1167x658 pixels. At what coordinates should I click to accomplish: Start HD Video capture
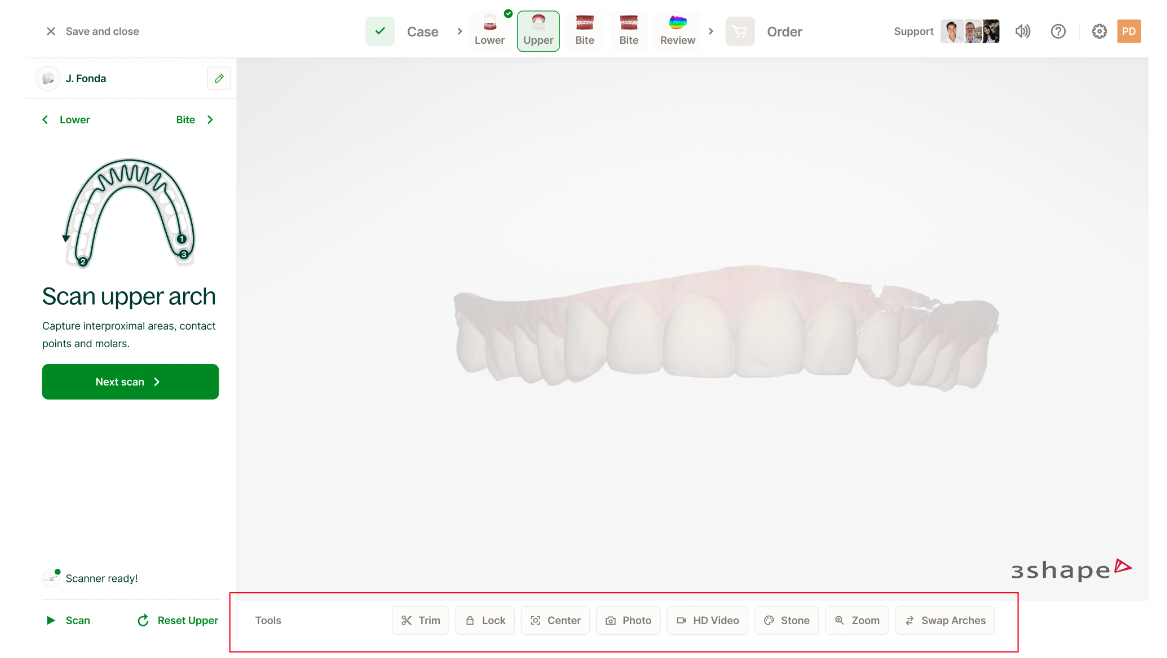tap(707, 620)
